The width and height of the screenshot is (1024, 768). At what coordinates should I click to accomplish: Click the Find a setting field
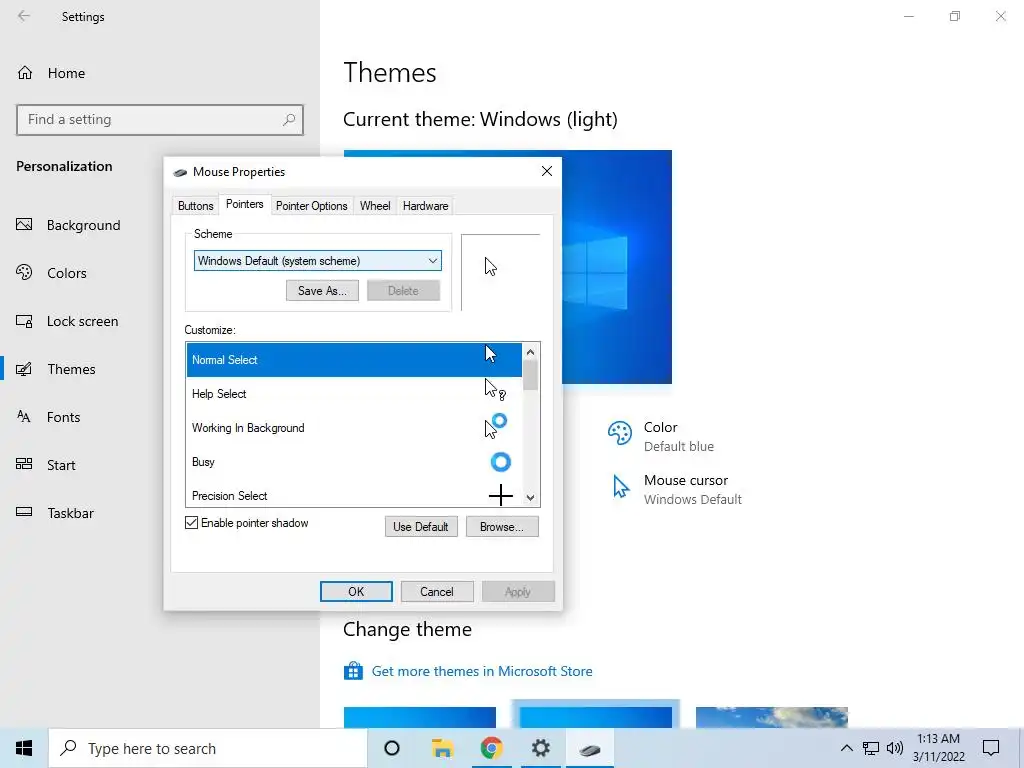pyautogui.click(x=160, y=120)
